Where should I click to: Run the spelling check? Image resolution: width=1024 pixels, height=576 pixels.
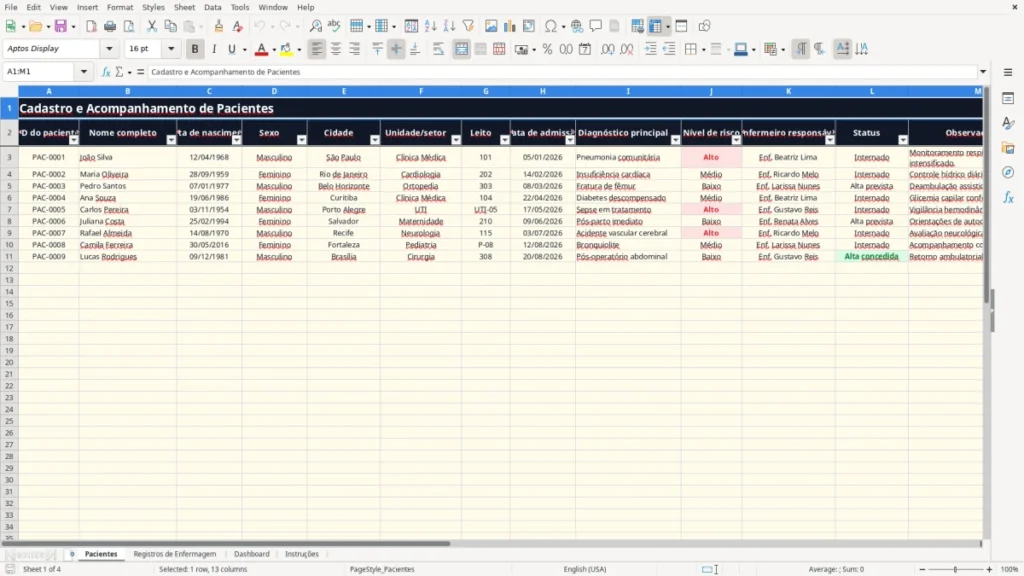334,26
